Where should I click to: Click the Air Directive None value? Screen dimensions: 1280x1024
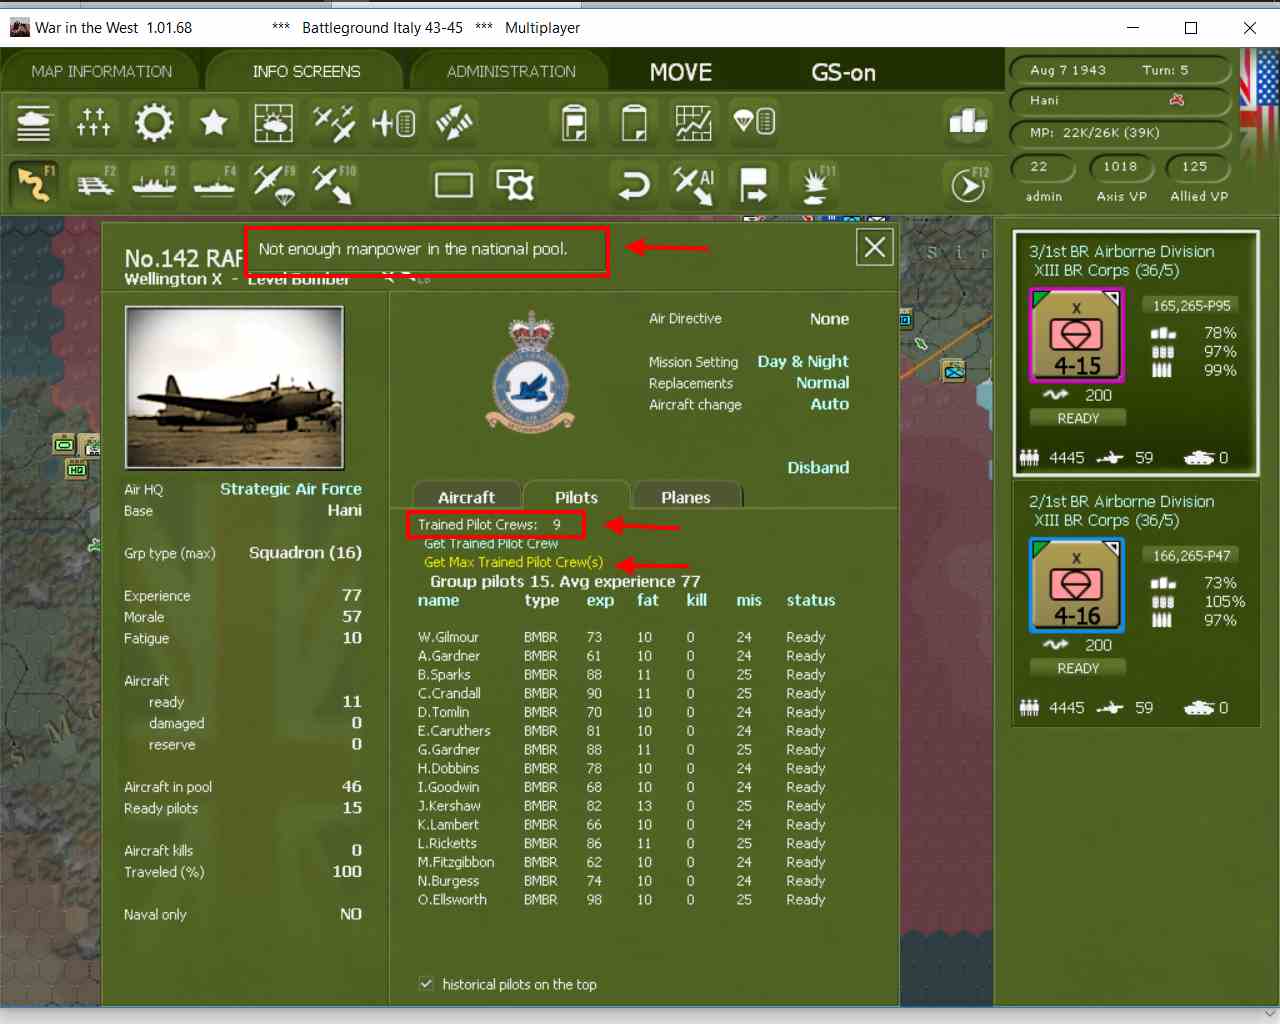829,319
